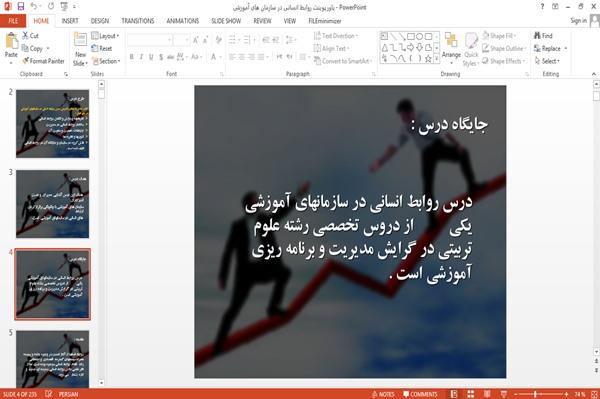Click the zoom slider handle
Screen dimensions: 600x399
click(535, 394)
